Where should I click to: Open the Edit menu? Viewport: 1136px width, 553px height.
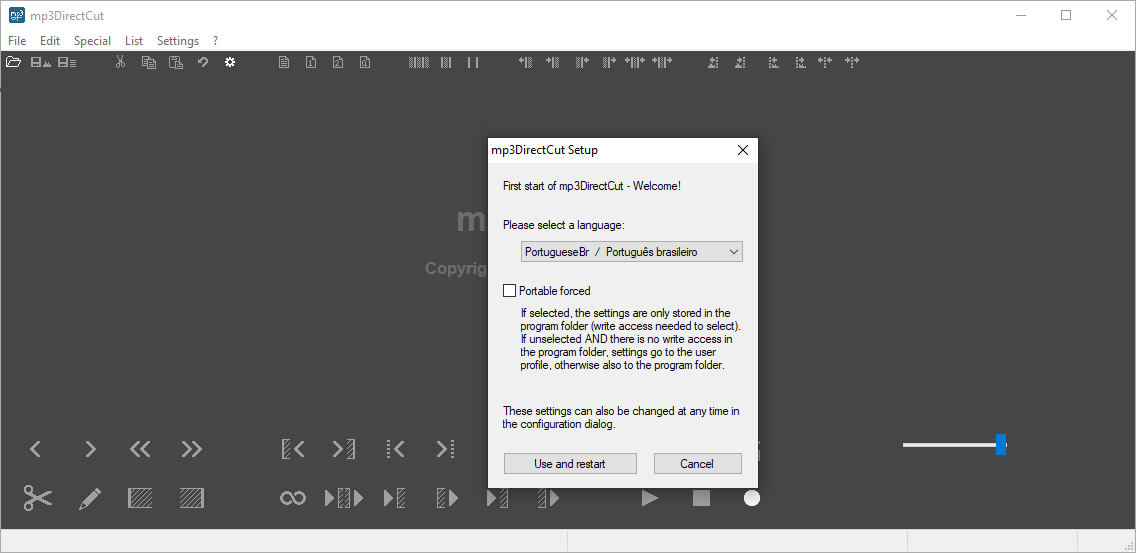click(x=50, y=41)
